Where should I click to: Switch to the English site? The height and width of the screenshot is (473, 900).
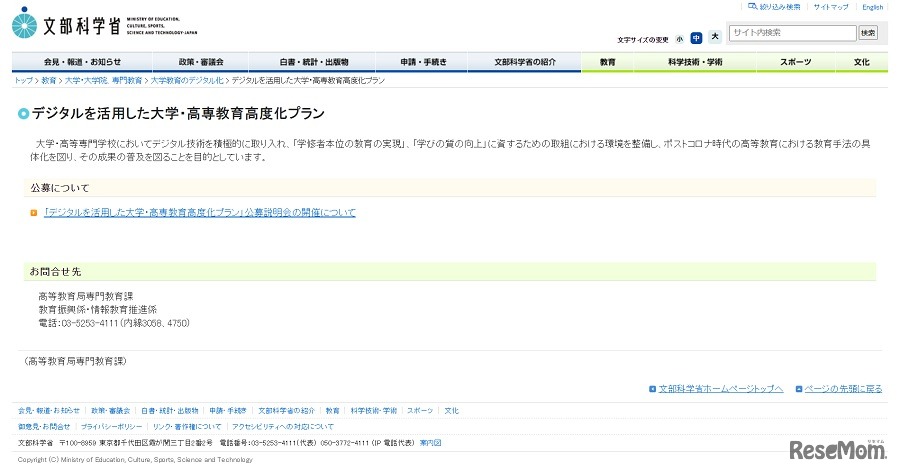point(872,7)
